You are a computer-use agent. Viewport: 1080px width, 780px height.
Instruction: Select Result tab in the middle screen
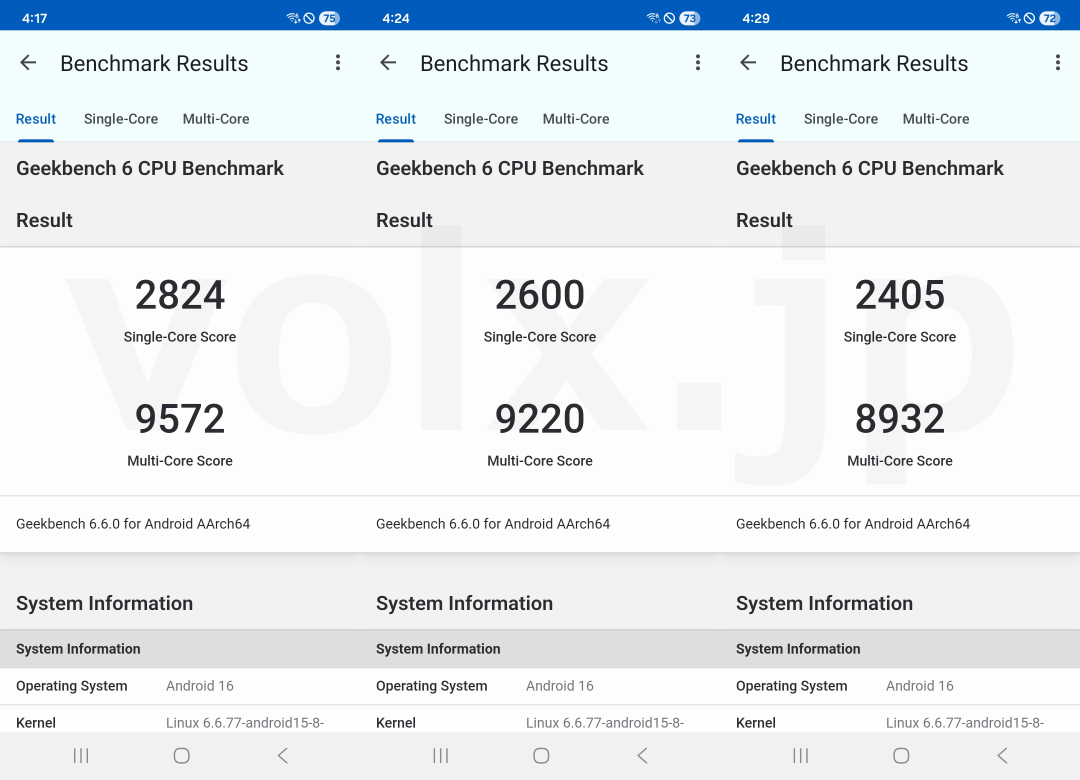(396, 119)
